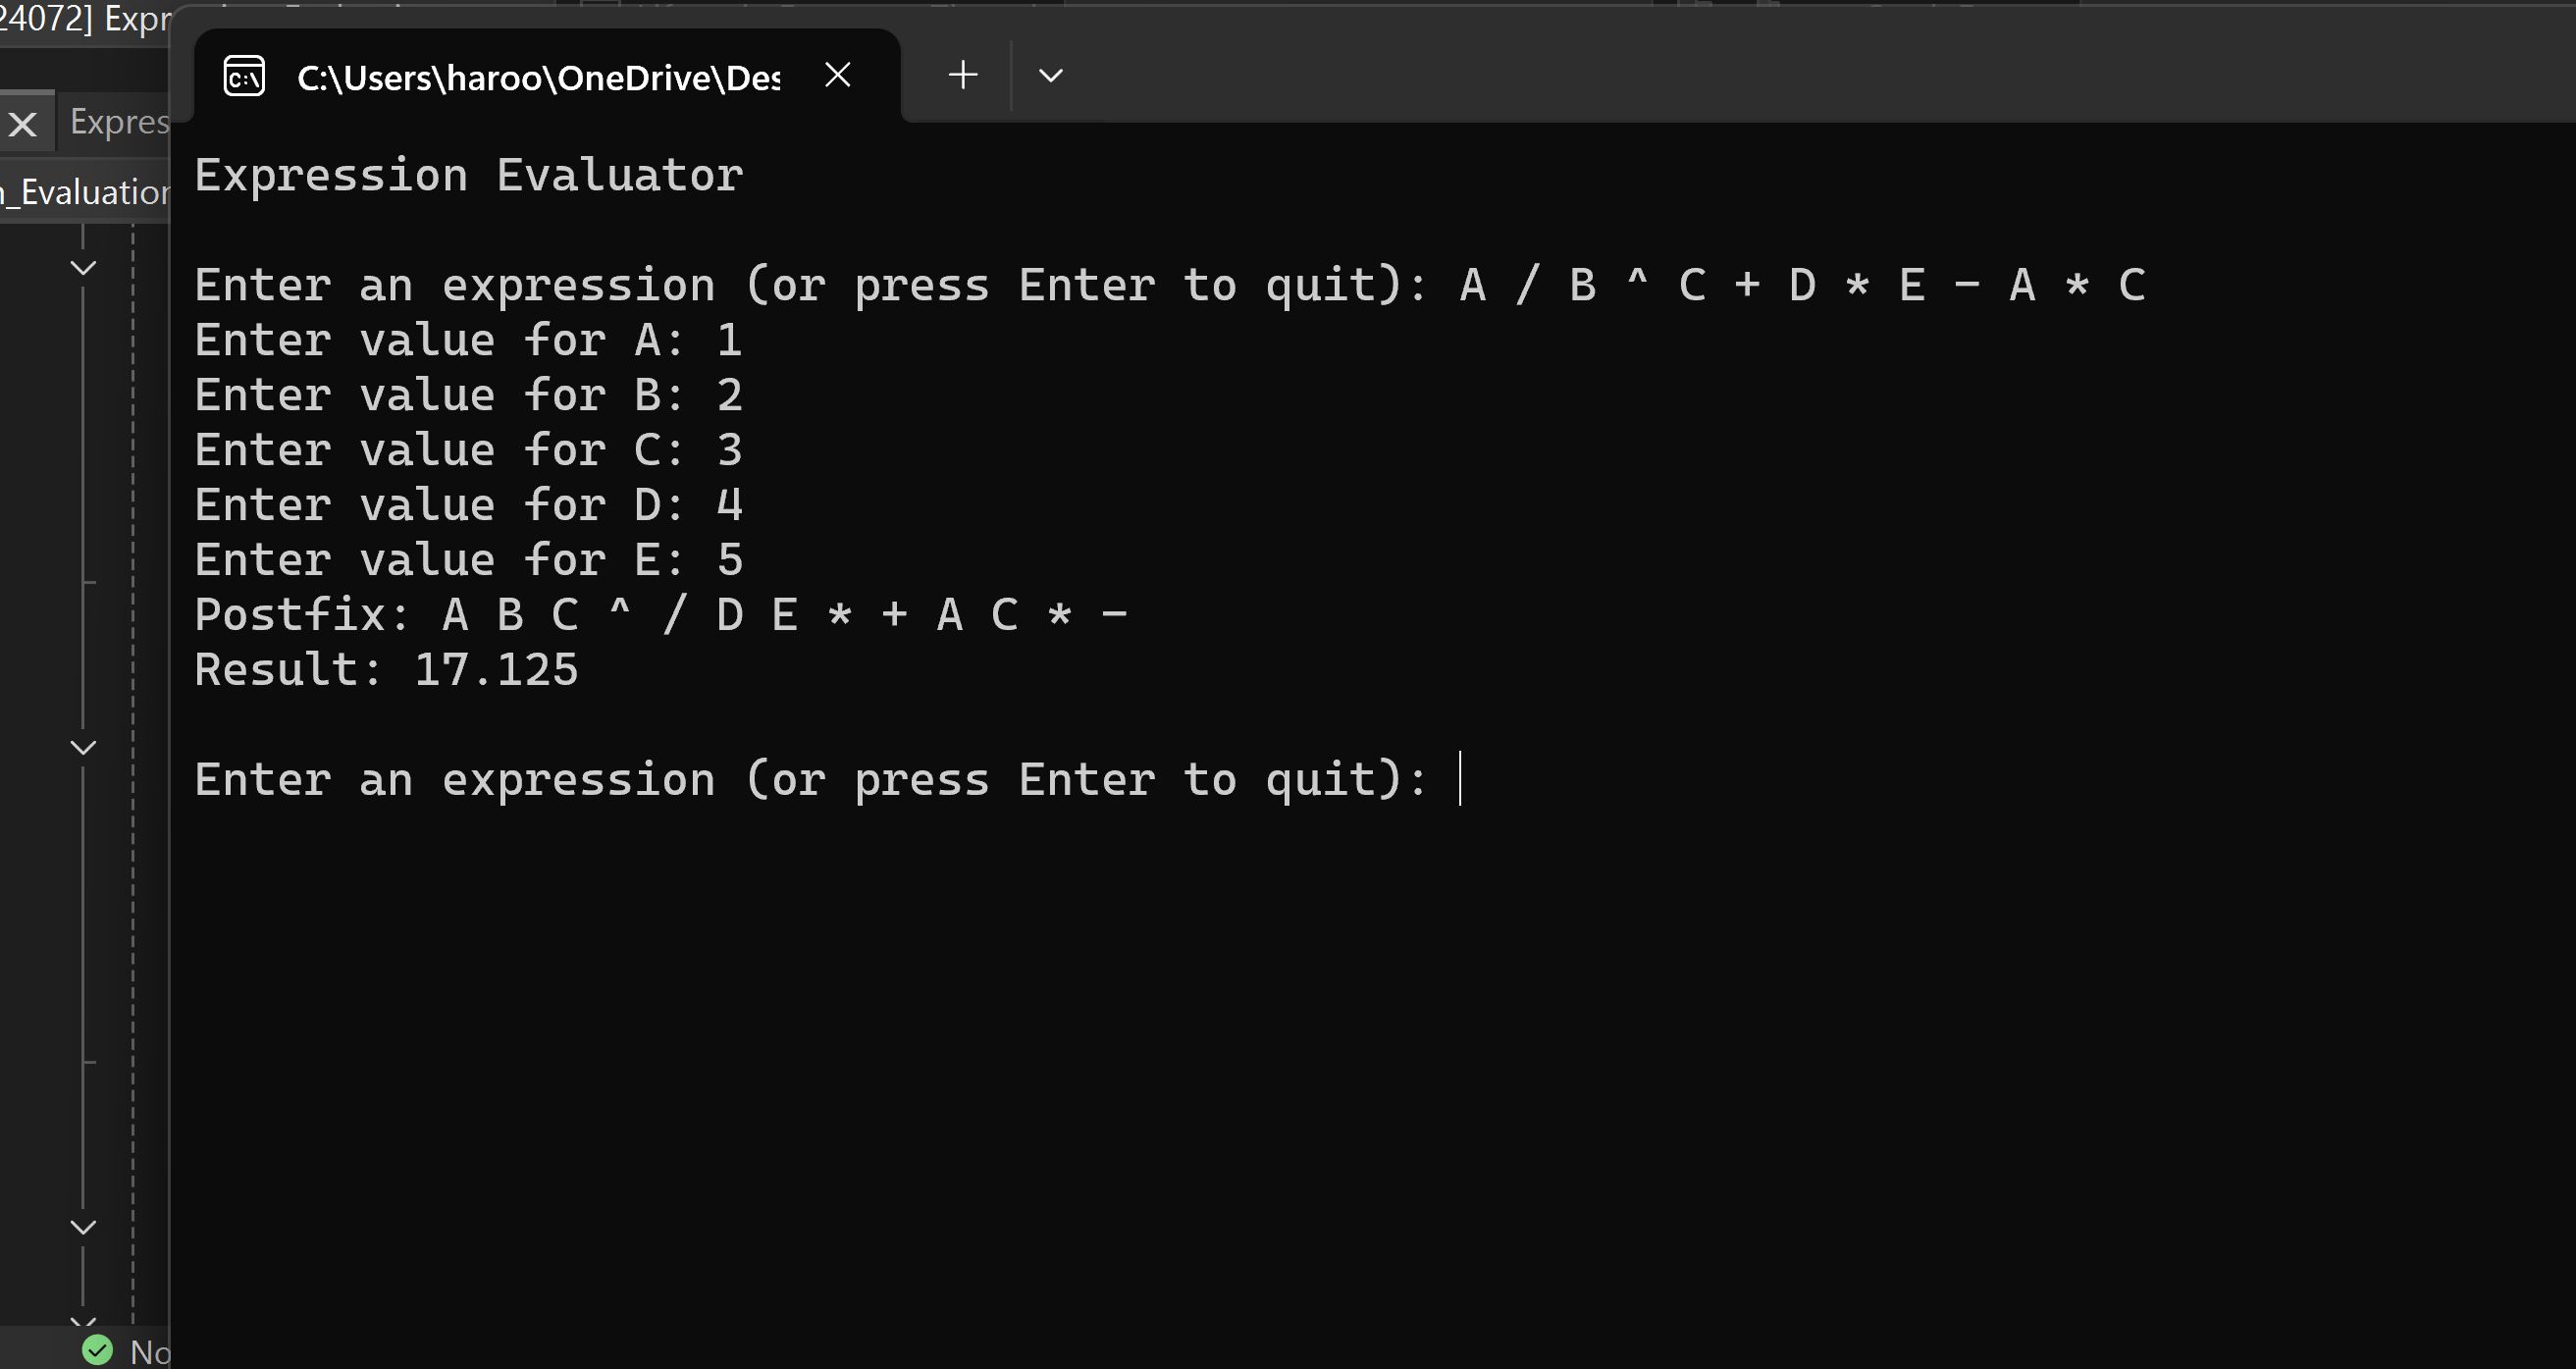Click the Result: 17.125 output line
2576x1369 pixels.
pos(386,669)
